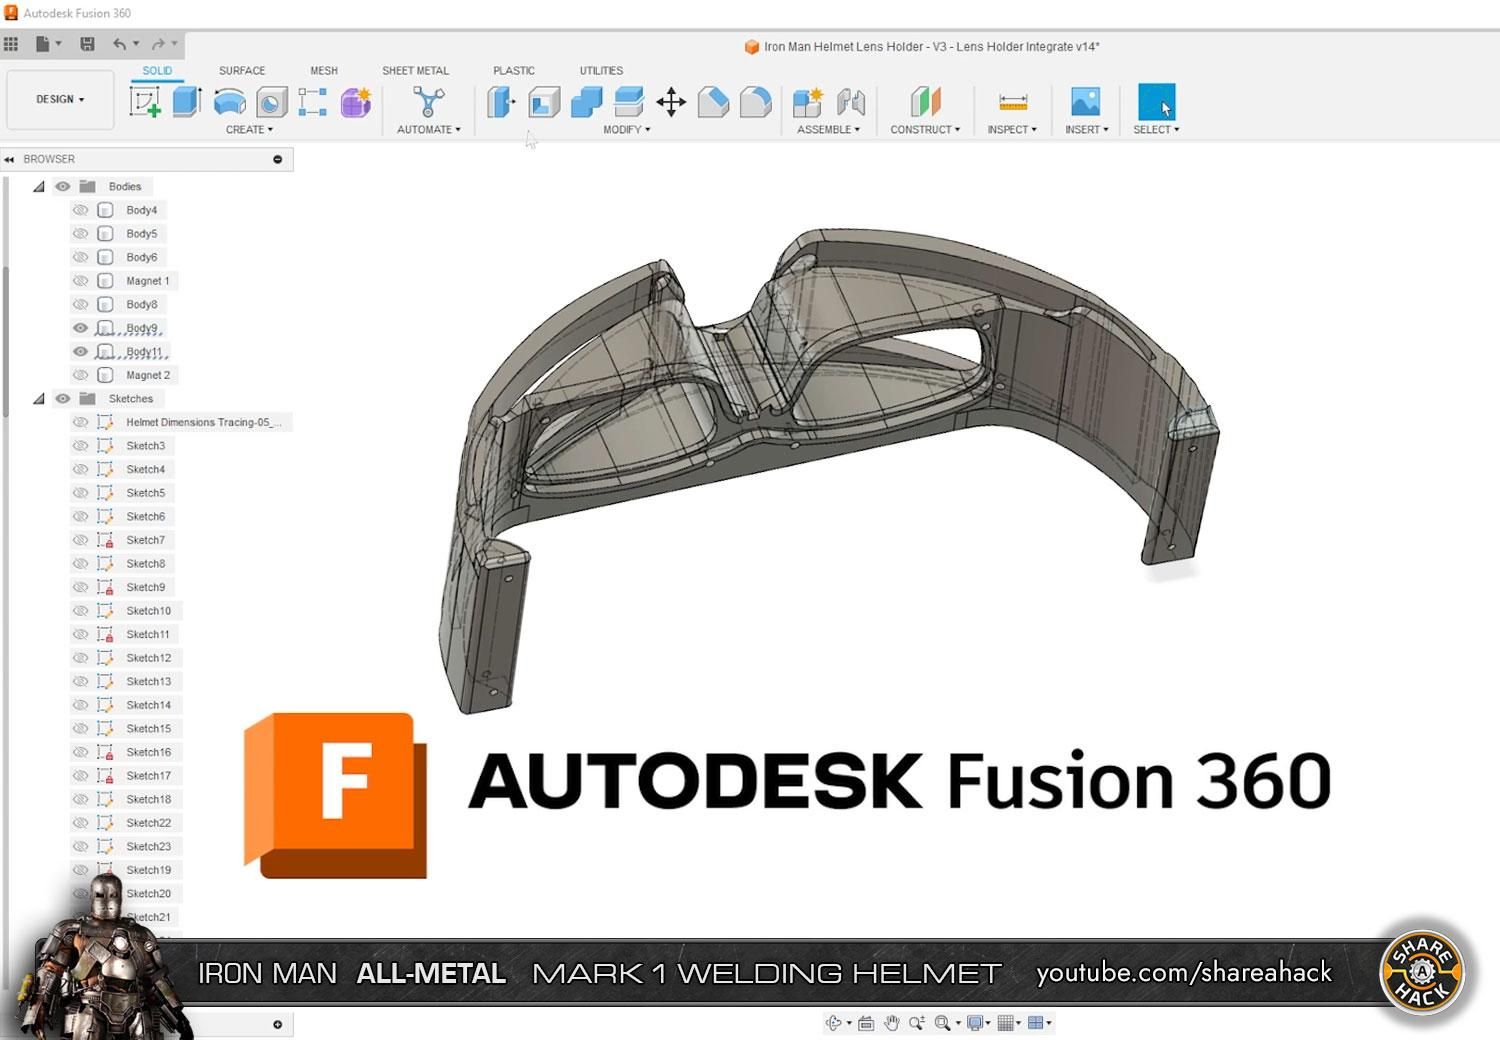Open the SELECT dropdown
The height and width of the screenshot is (1040, 1500).
pyautogui.click(x=1156, y=130)
